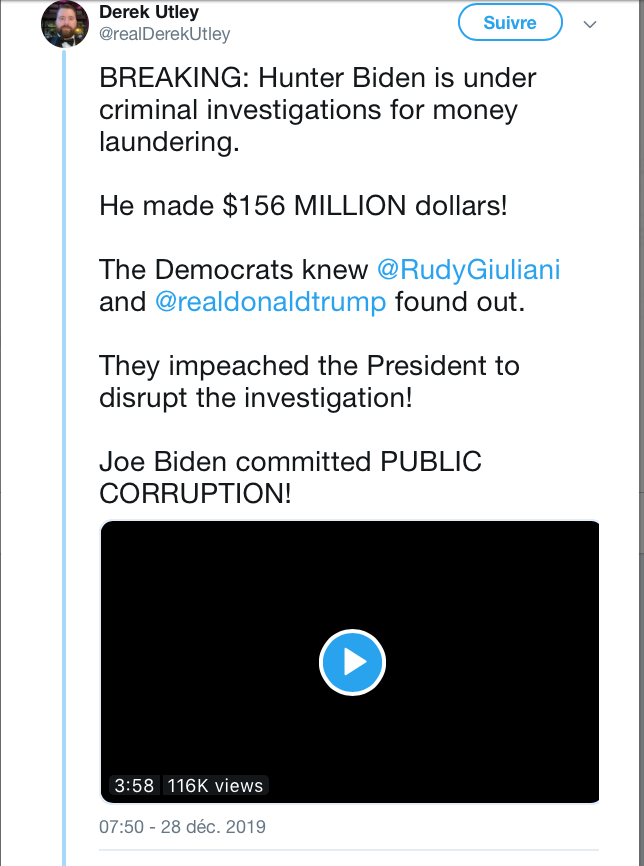Click Derek Utley's profile avatar
644x866 pixels.
[65, 23]
